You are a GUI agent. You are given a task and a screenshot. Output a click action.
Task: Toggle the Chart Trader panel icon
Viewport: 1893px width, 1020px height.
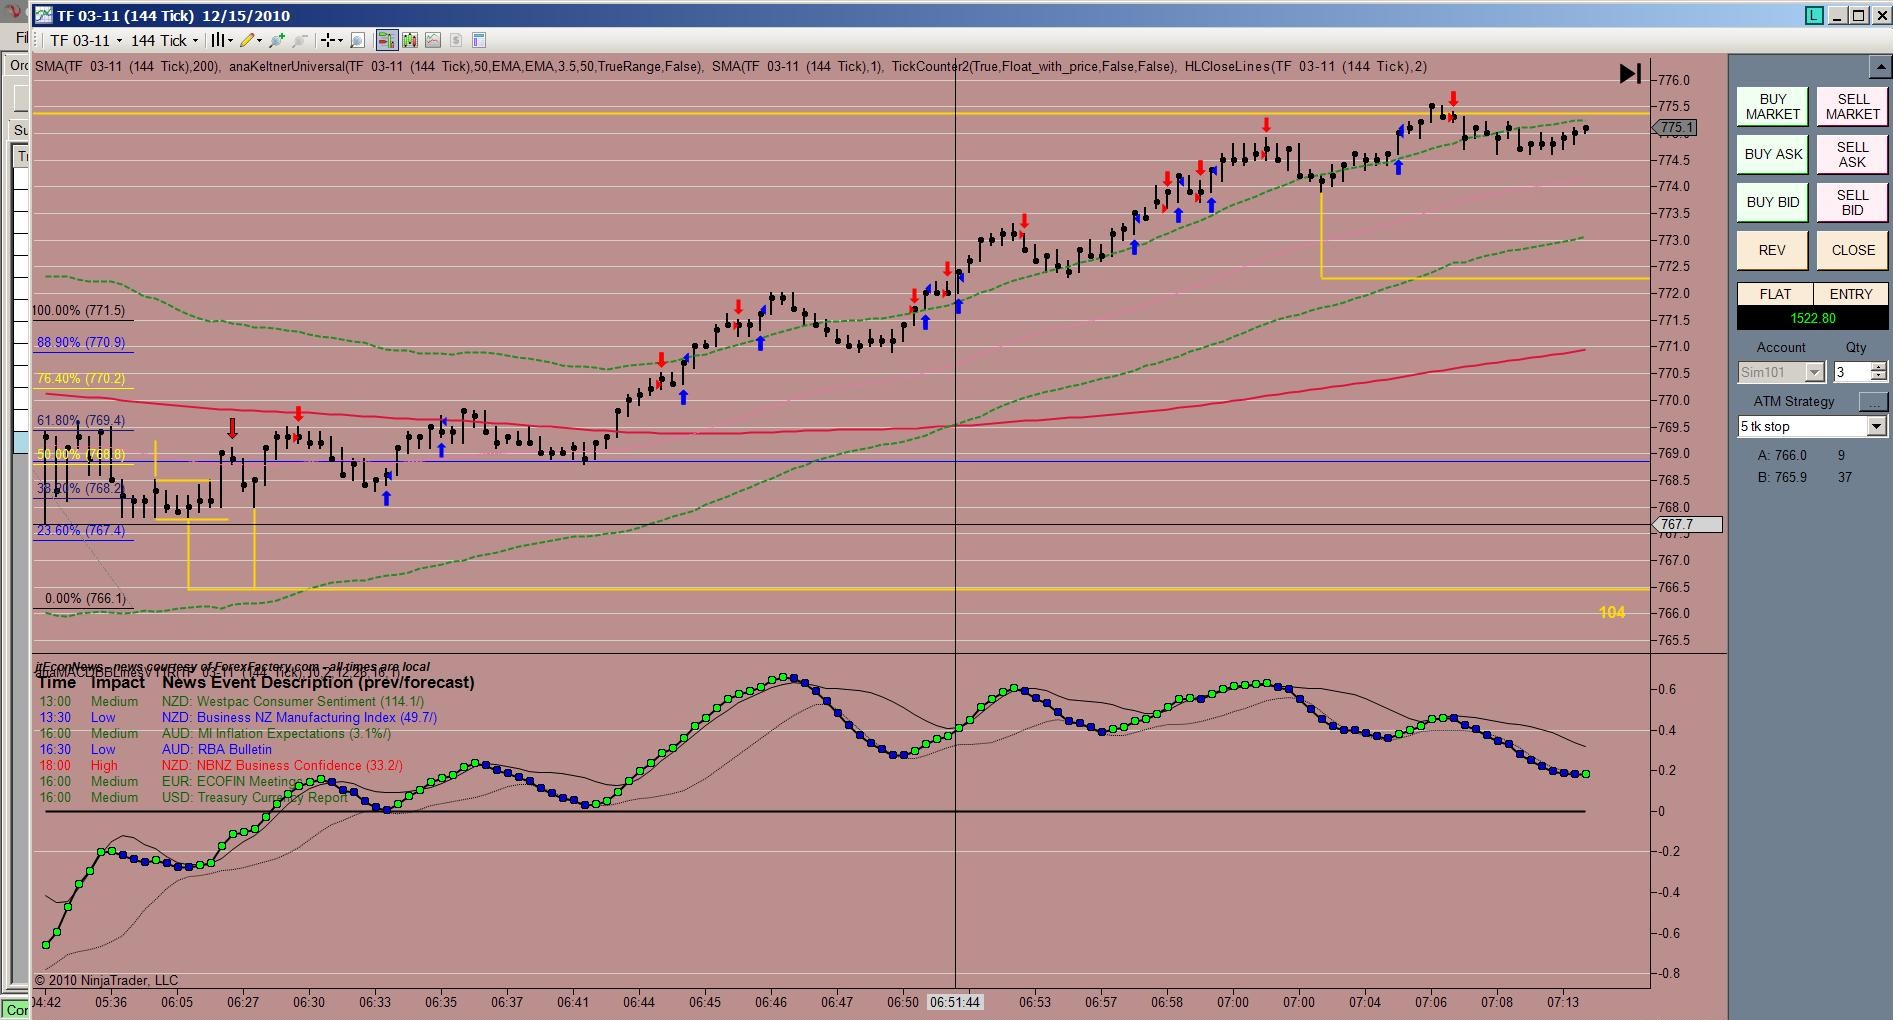[386, 40]
